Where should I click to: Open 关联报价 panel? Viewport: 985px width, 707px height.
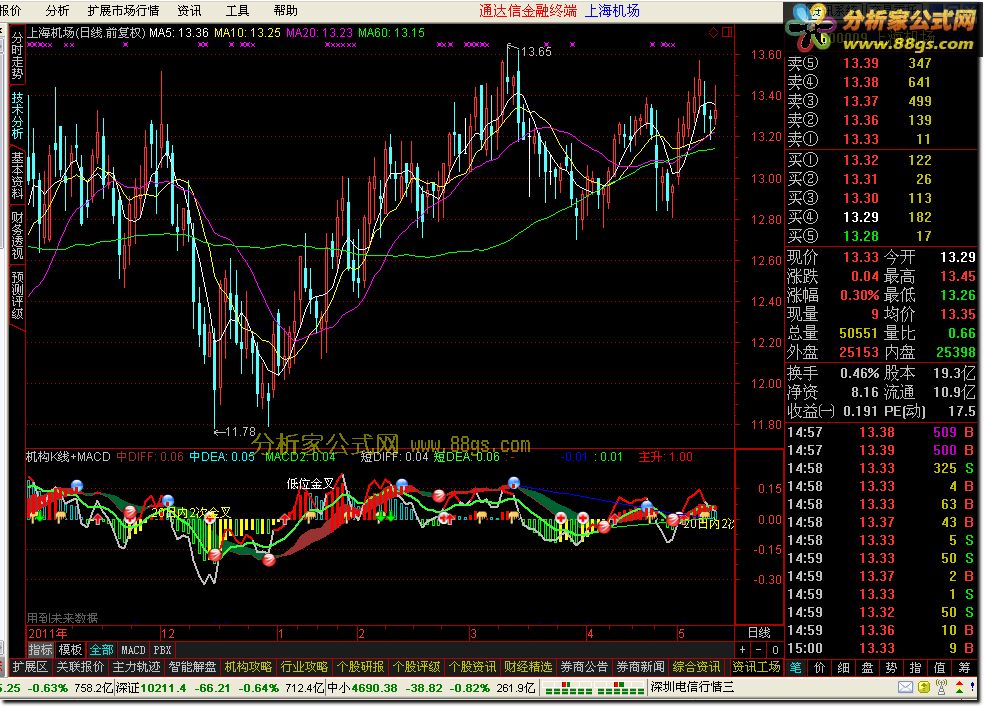pos(80,667)
